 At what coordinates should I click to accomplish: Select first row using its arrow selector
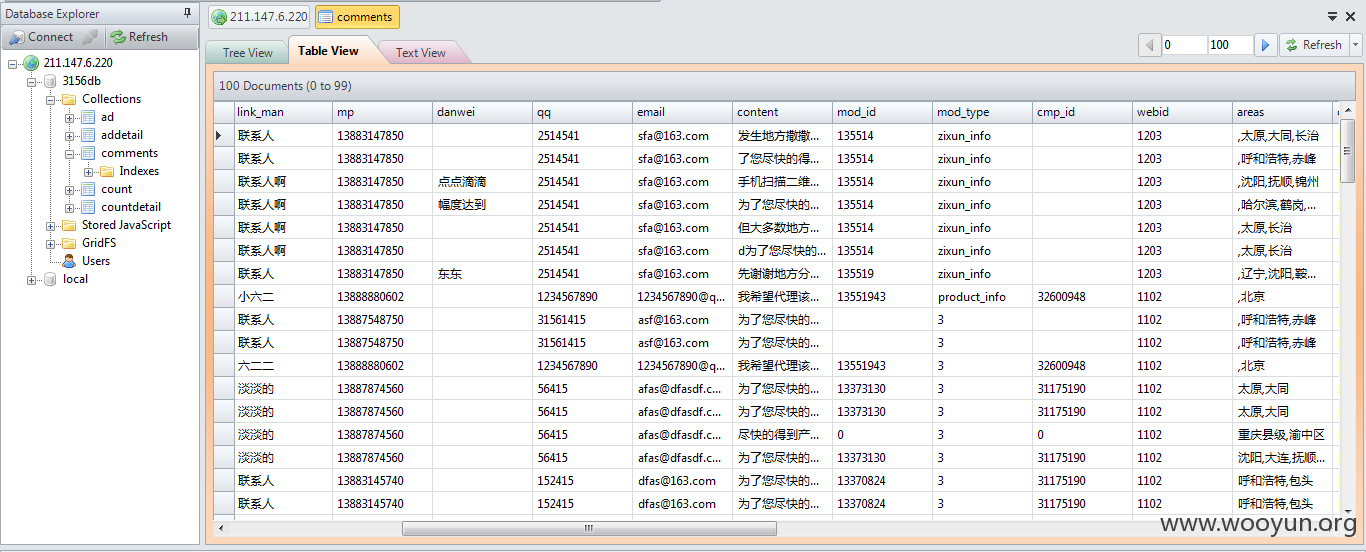point(223,135)
